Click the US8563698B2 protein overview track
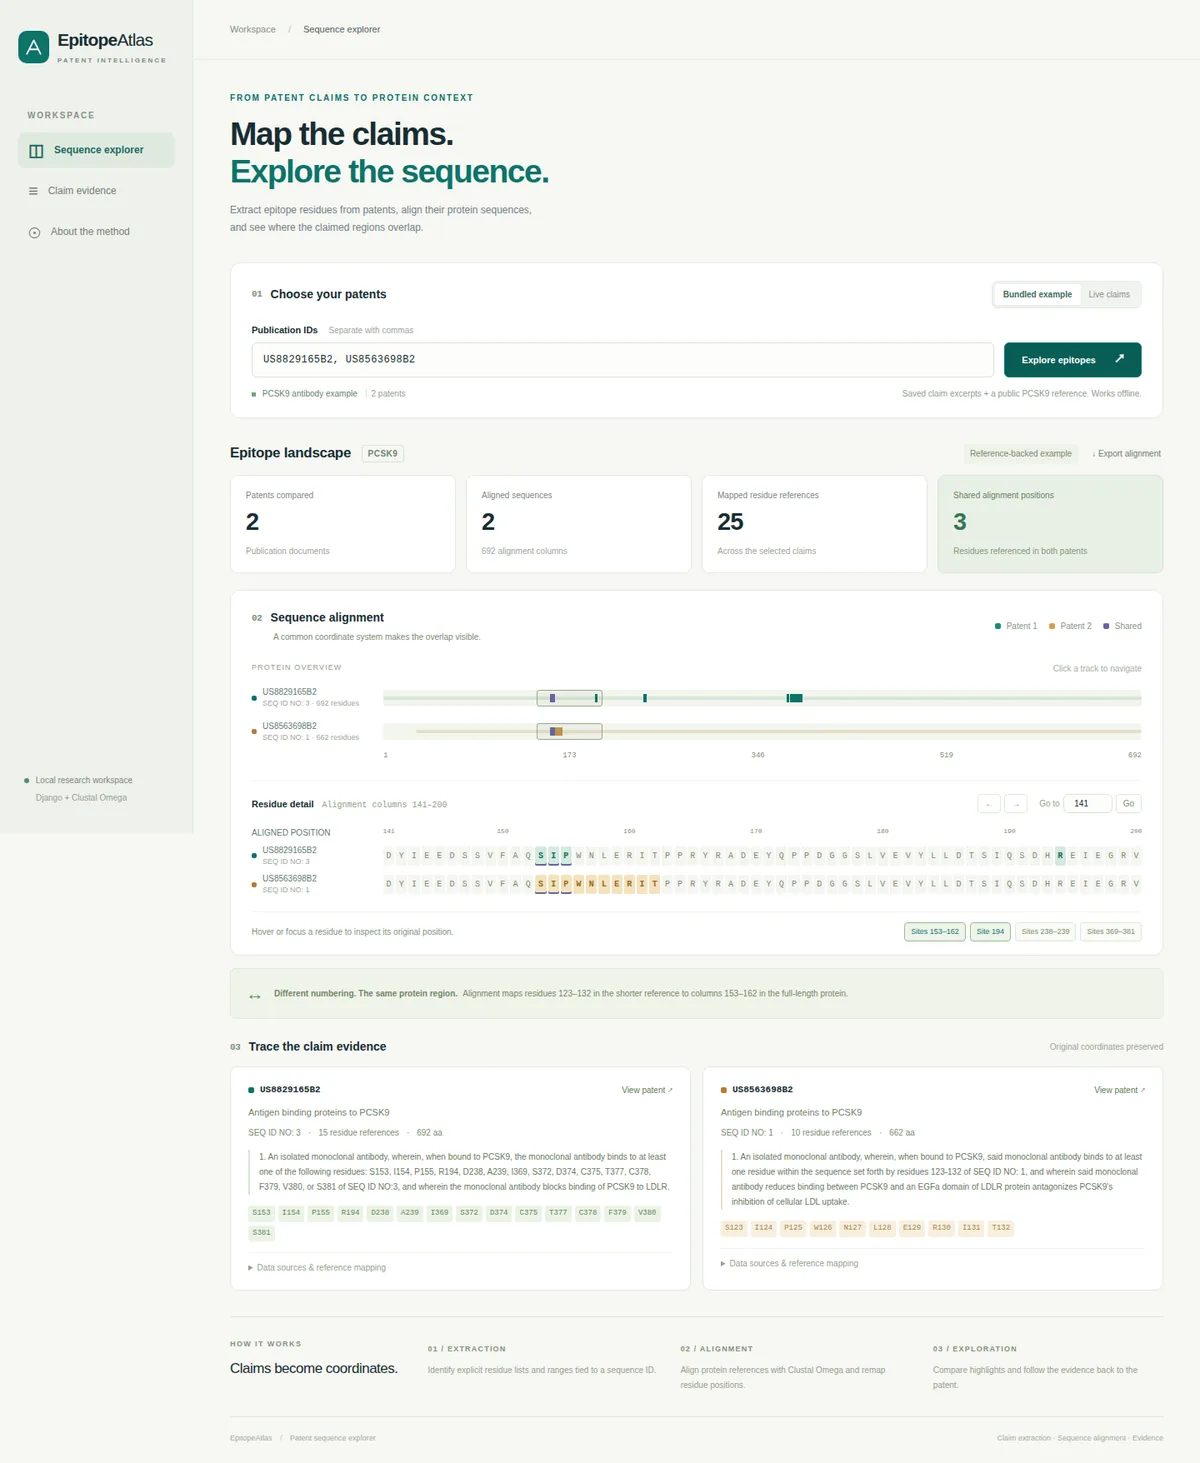Viewport: 1200px width, 1463px height. tap(762, 732)
